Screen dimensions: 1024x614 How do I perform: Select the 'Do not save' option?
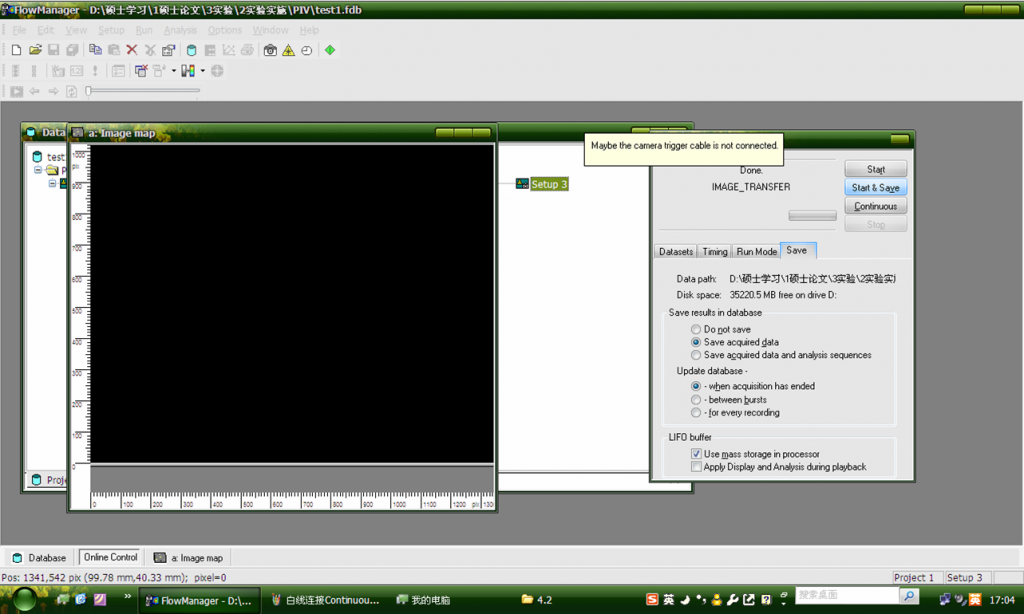click(x=696, y=329)
